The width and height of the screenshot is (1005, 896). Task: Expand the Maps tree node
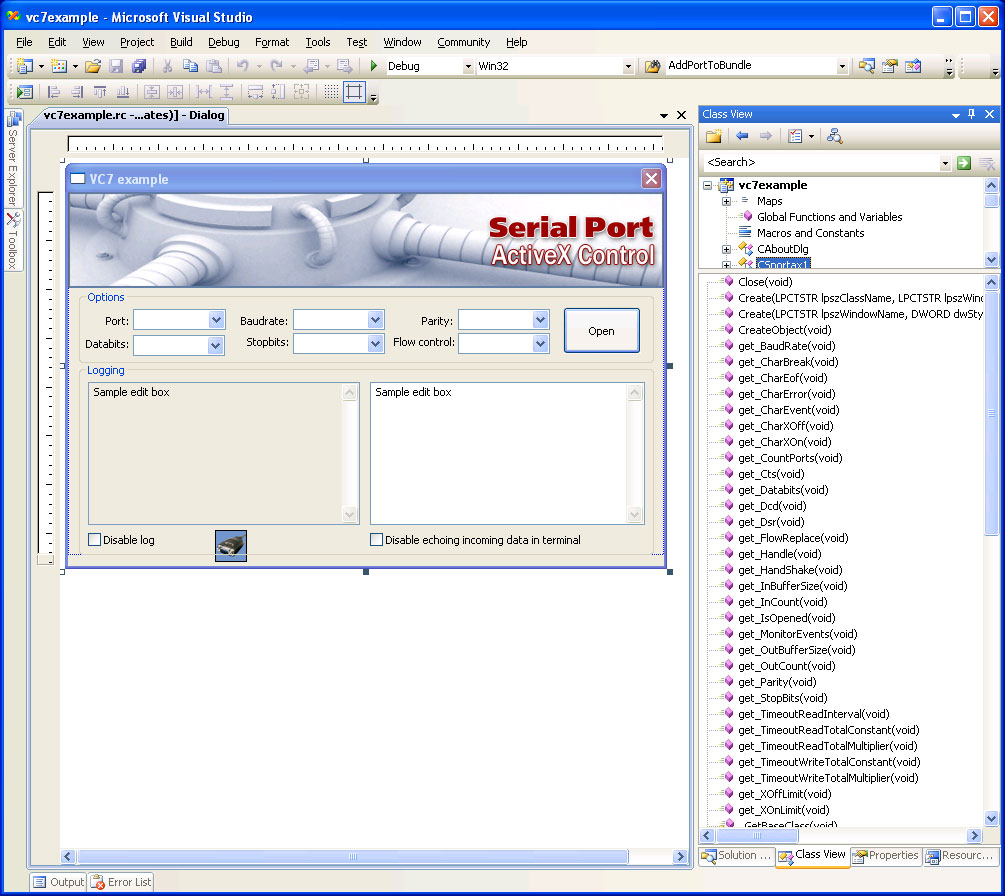coord(726,201)
